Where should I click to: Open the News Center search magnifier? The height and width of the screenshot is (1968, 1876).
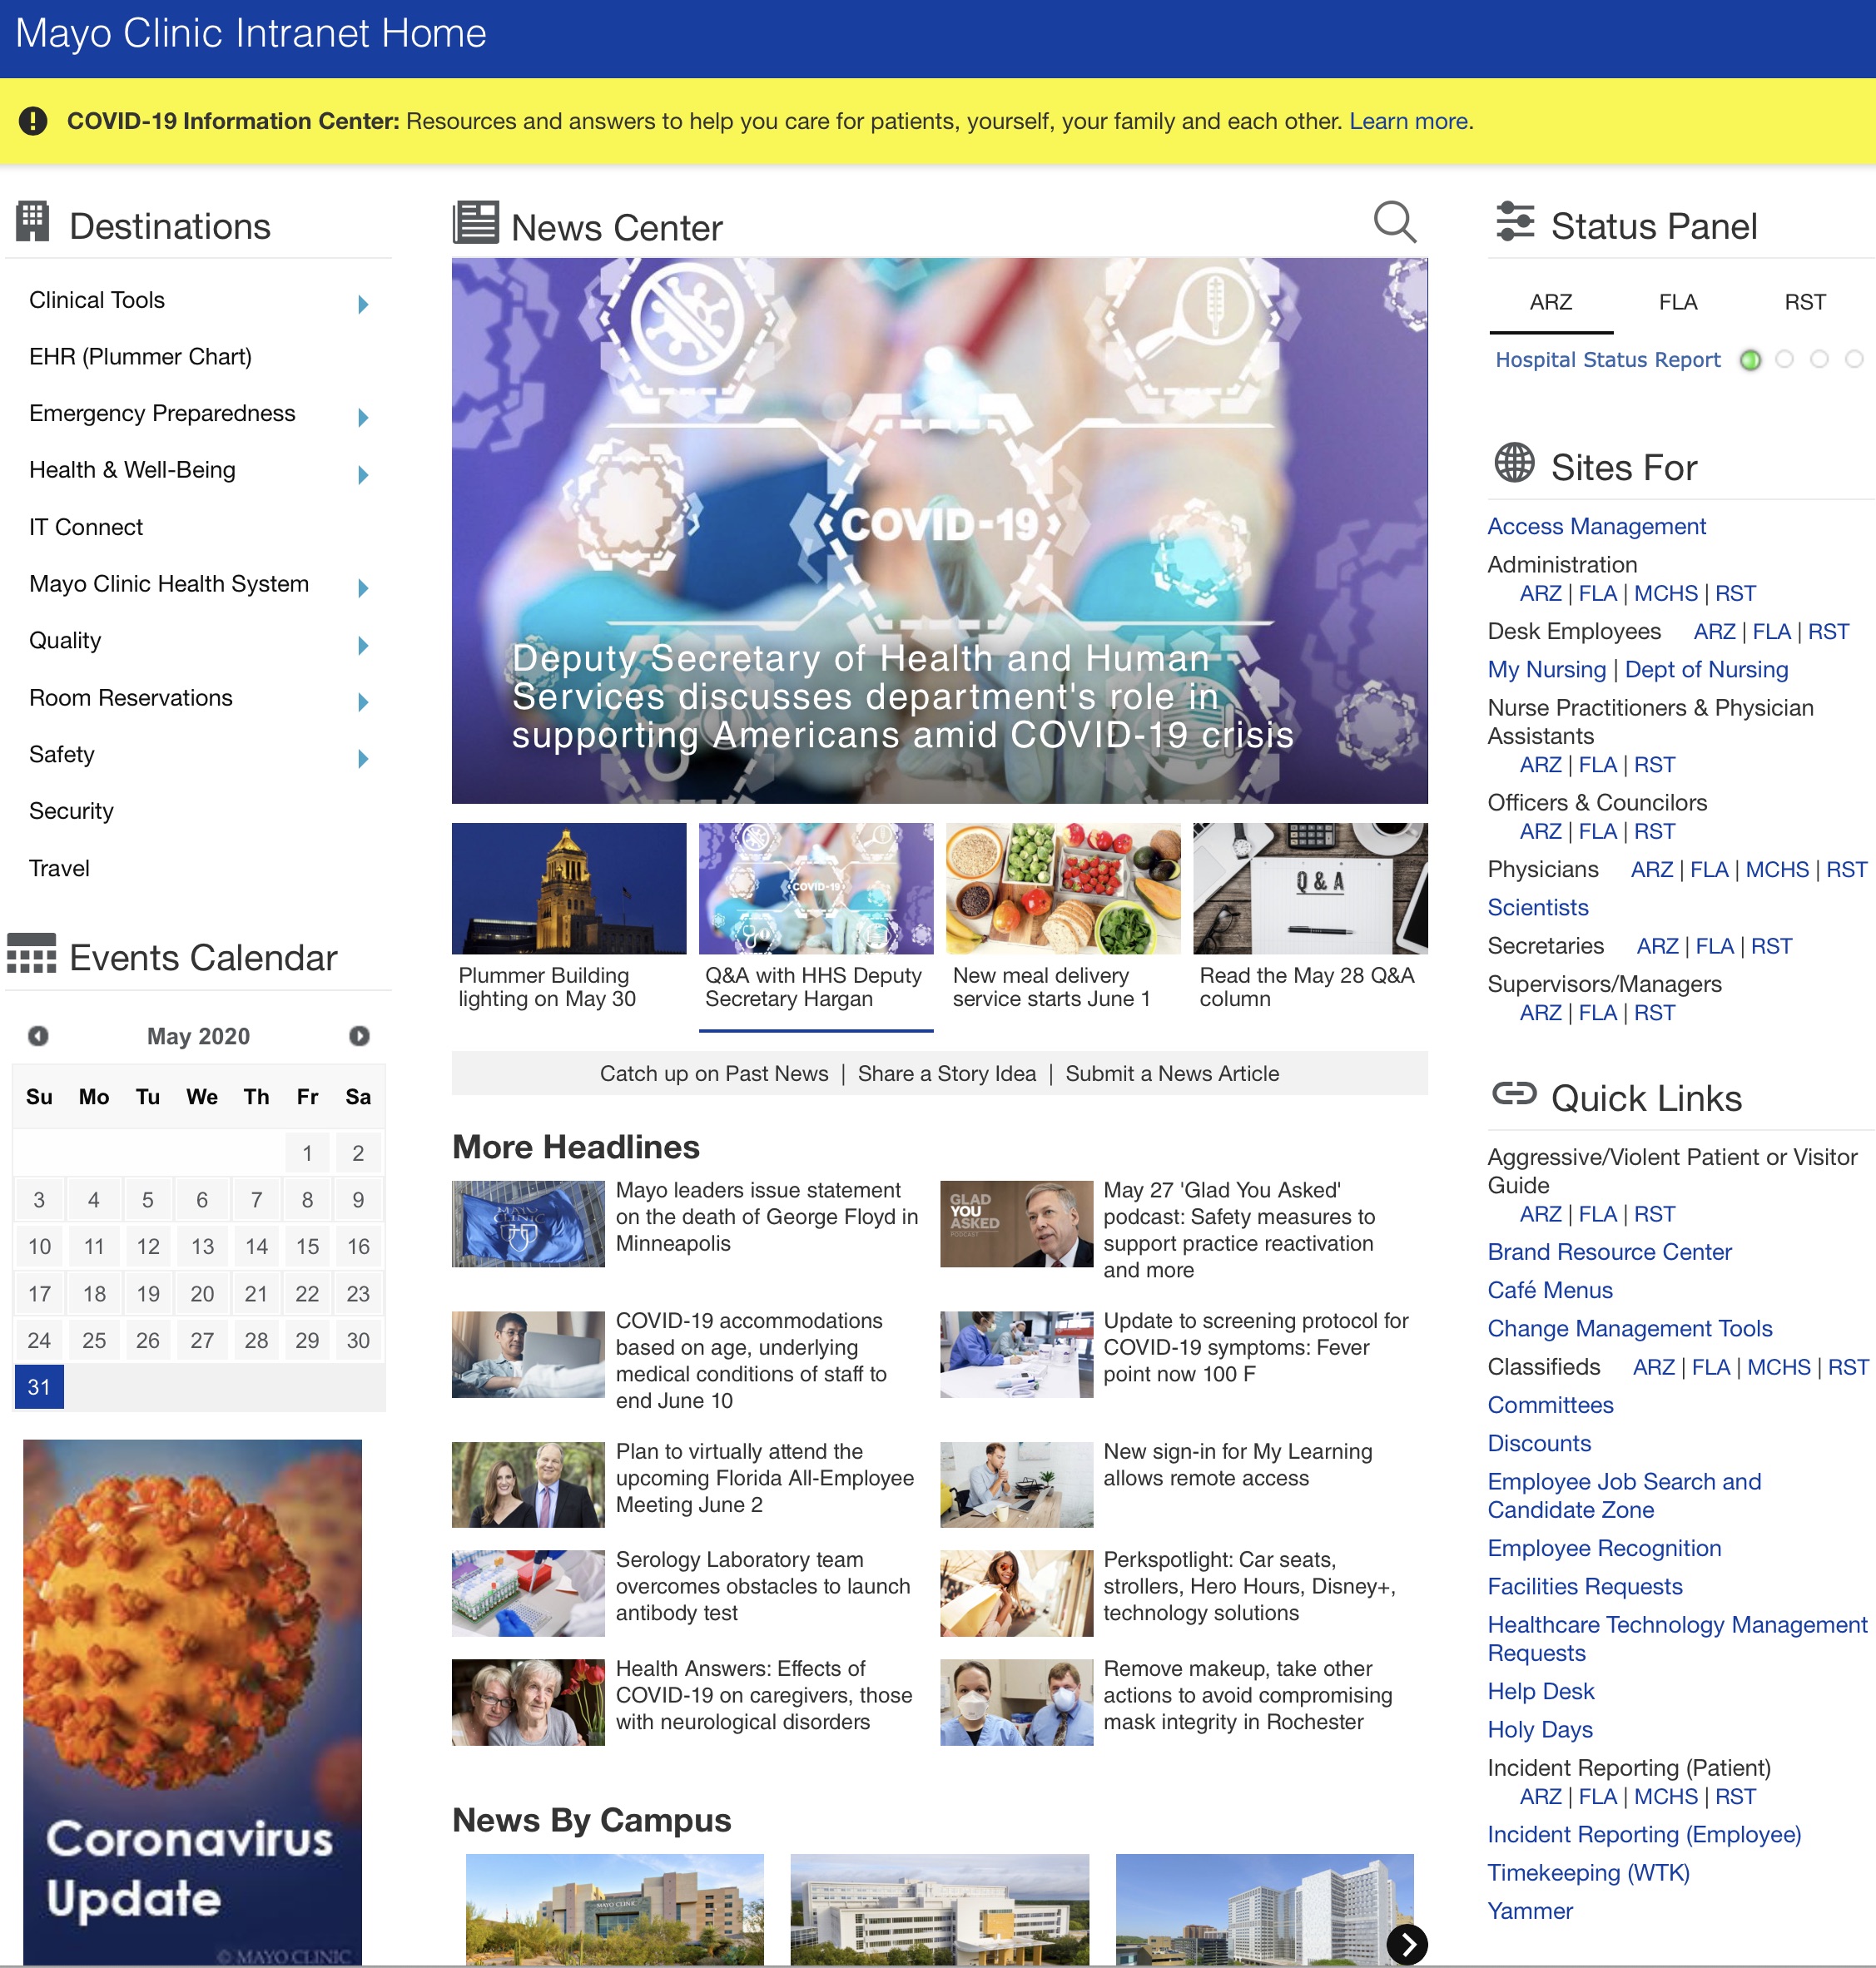pyautogui.click(x=1394, y=222)
